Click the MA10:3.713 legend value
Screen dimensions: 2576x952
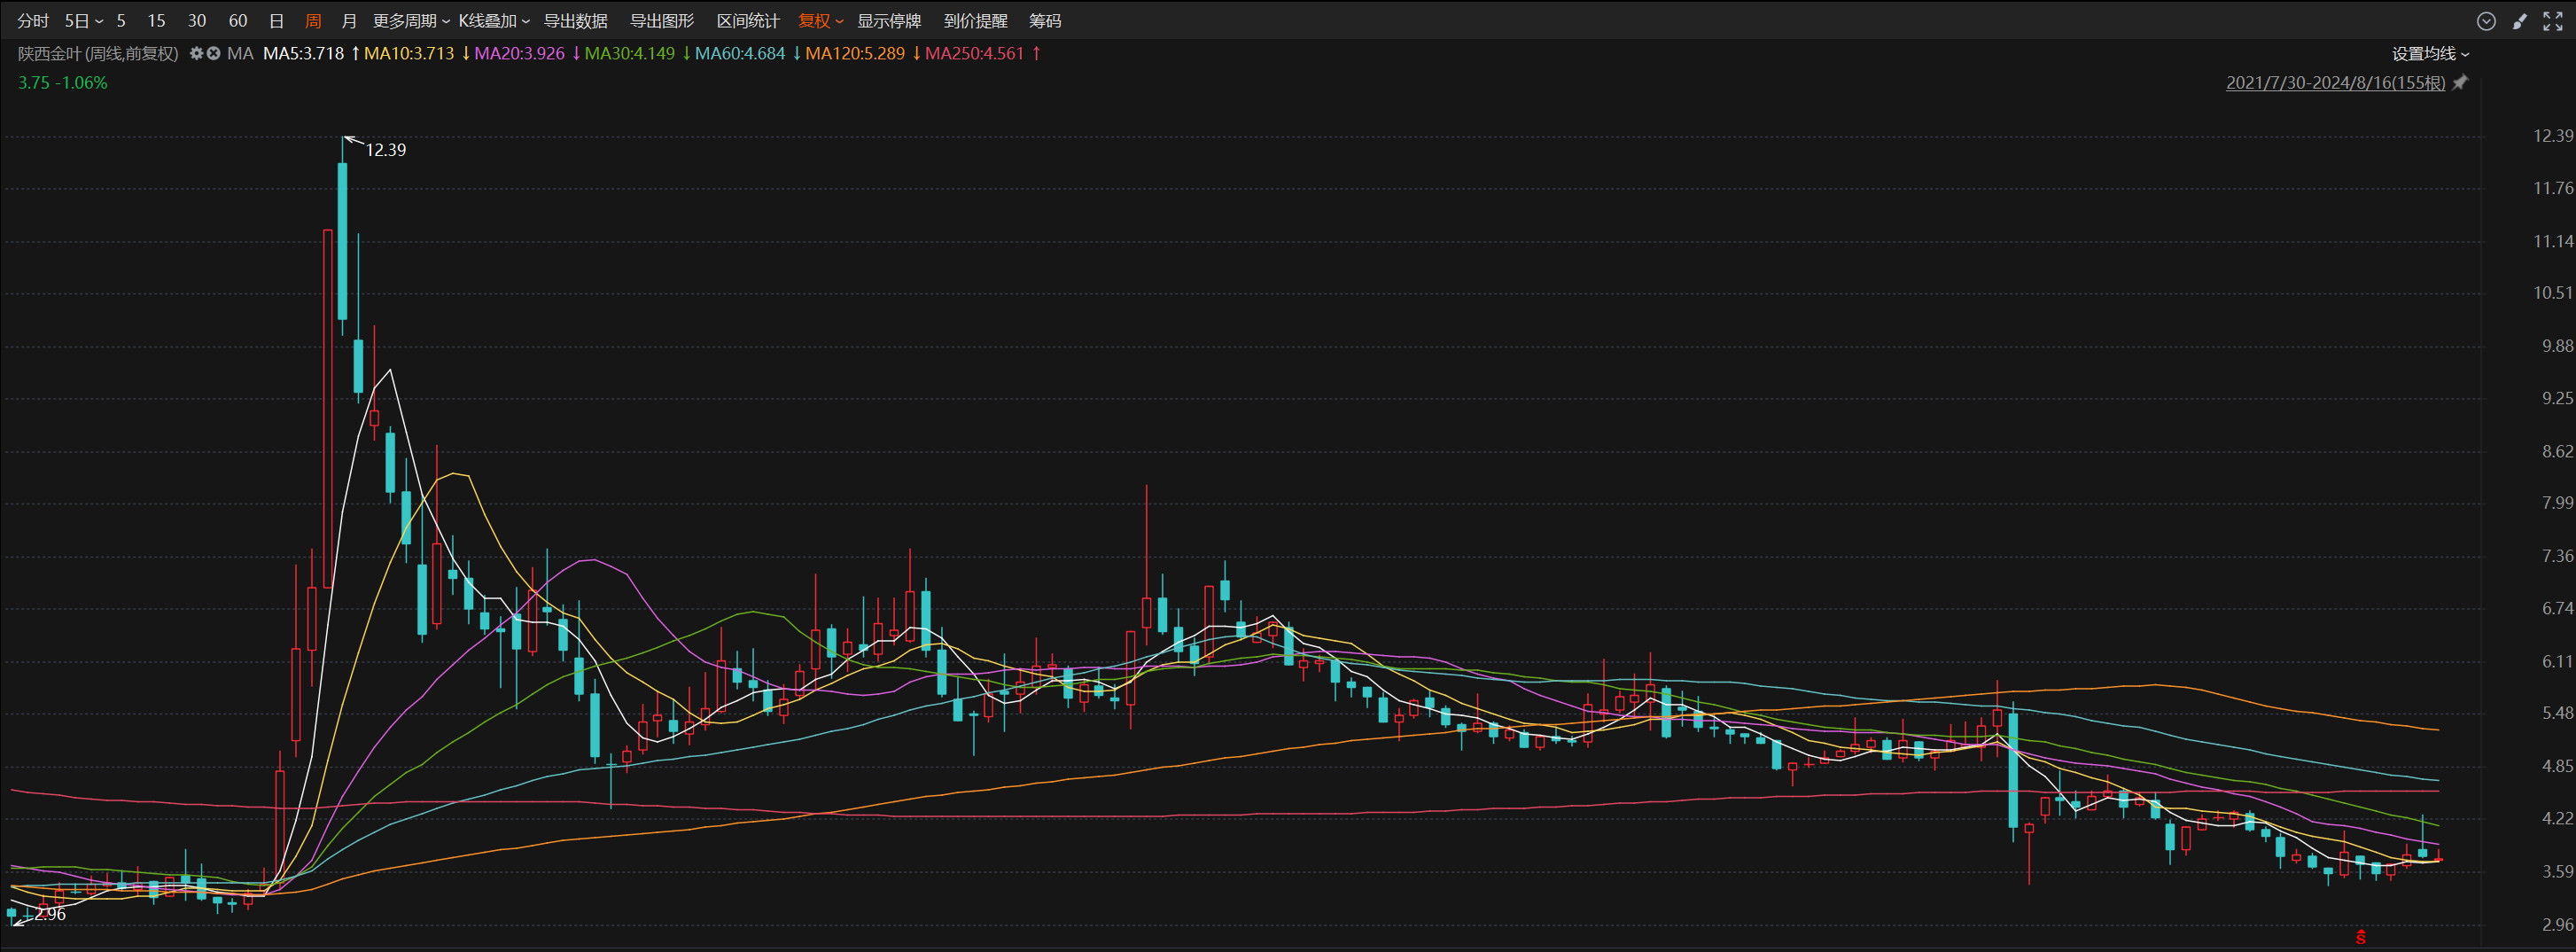(409, 54)
